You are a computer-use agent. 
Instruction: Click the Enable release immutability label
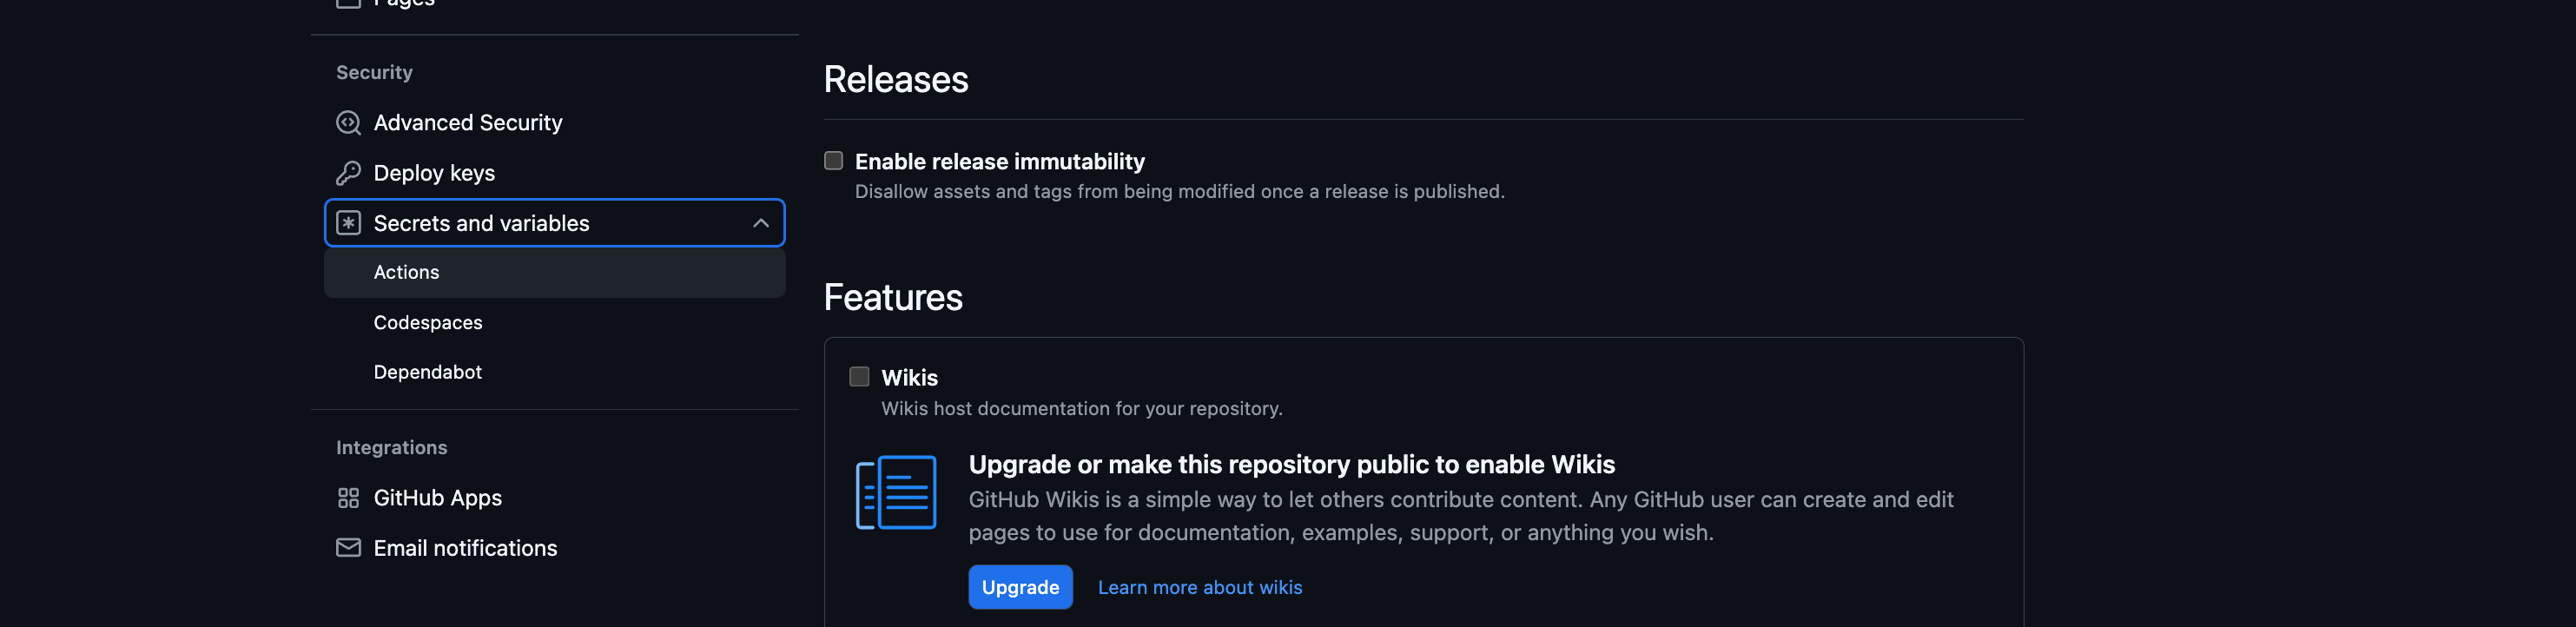999,162
